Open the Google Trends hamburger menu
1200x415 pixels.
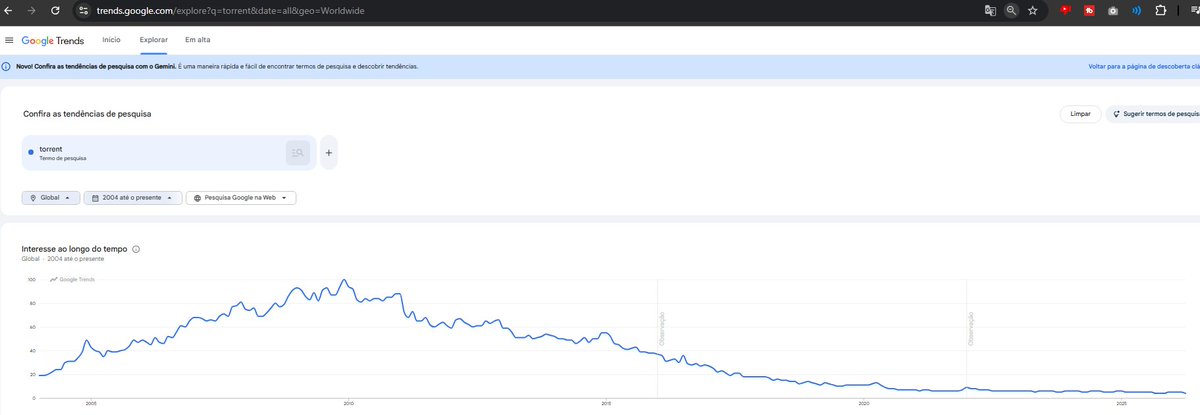pos(9,40)
